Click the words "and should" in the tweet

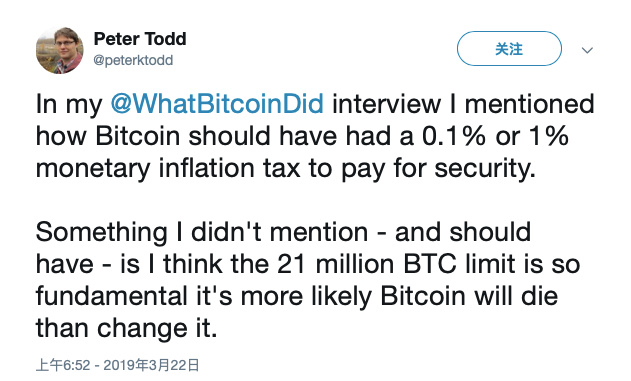coord(463,232)
